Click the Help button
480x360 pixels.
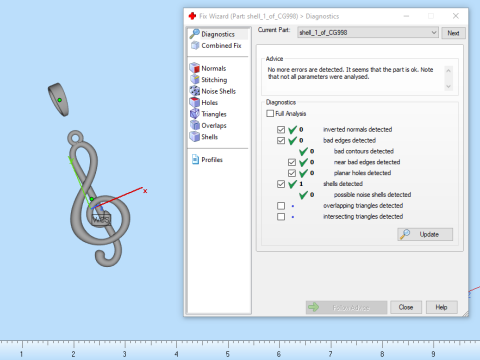point(441,307)
